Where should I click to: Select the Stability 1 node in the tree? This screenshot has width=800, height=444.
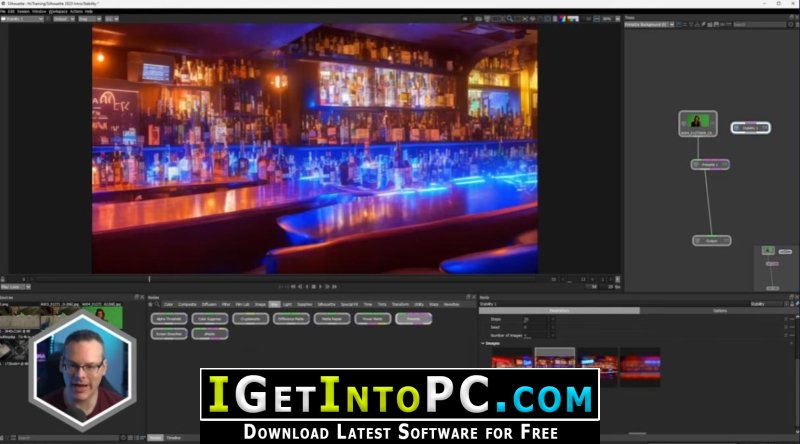(750, 128)
